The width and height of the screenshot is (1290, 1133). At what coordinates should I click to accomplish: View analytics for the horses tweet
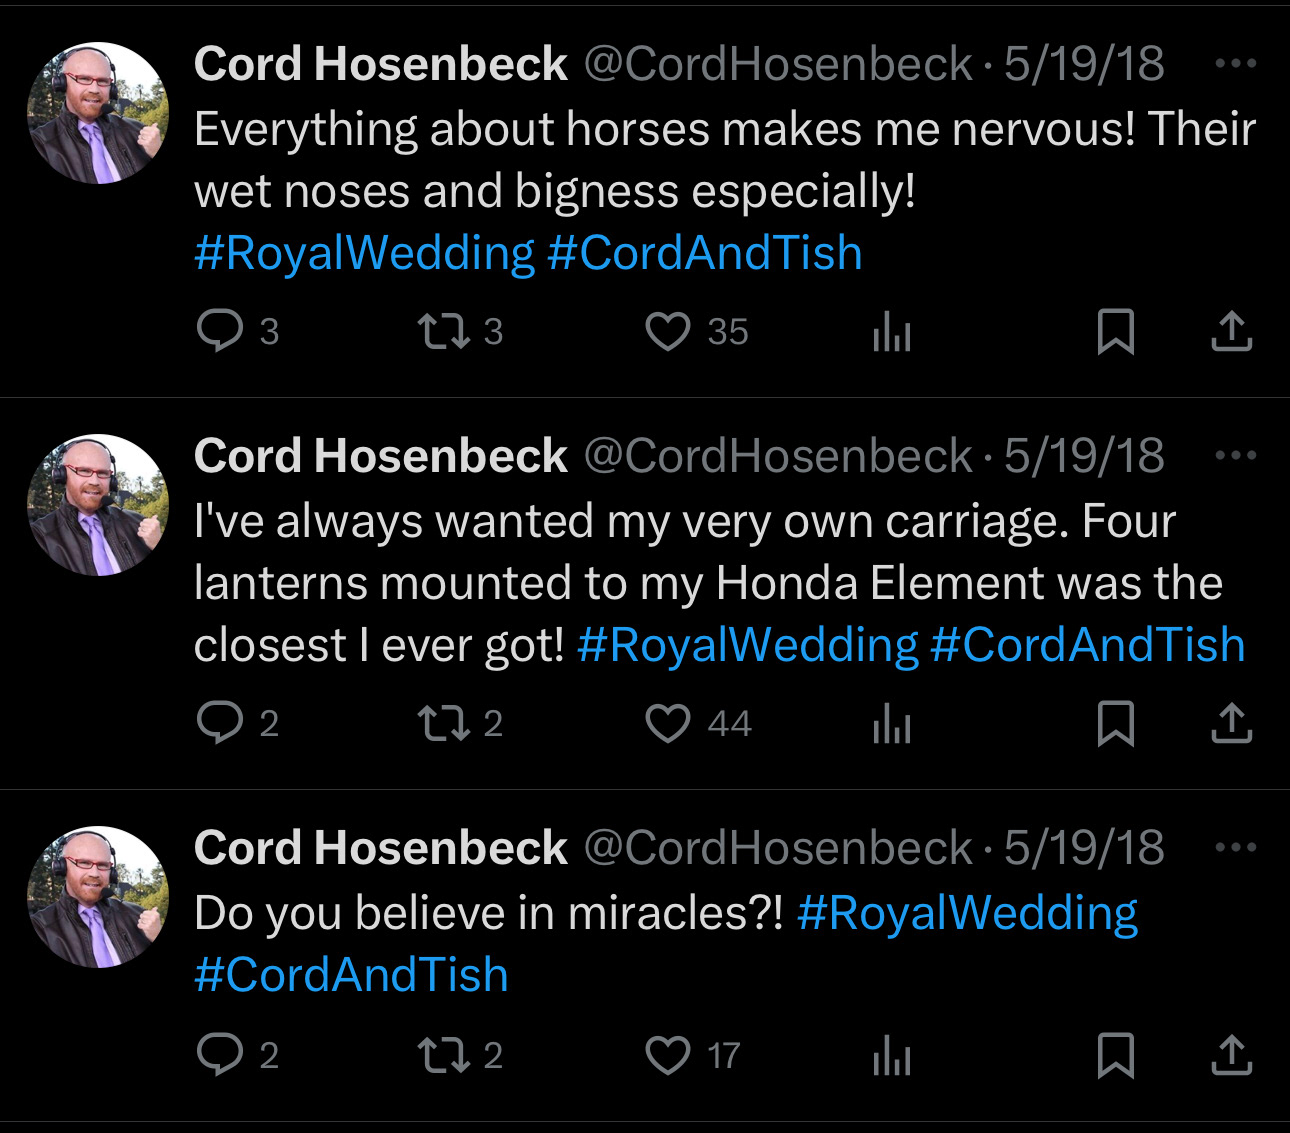click(x=892, y=332)
